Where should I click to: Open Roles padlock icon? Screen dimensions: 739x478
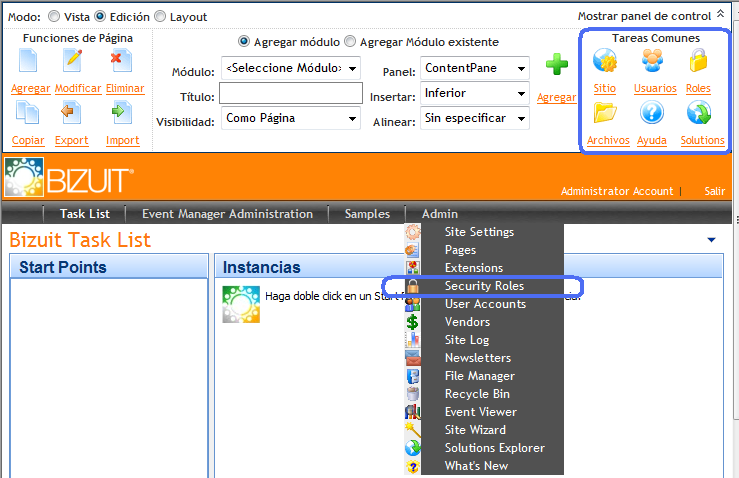(x=698, y=62)
